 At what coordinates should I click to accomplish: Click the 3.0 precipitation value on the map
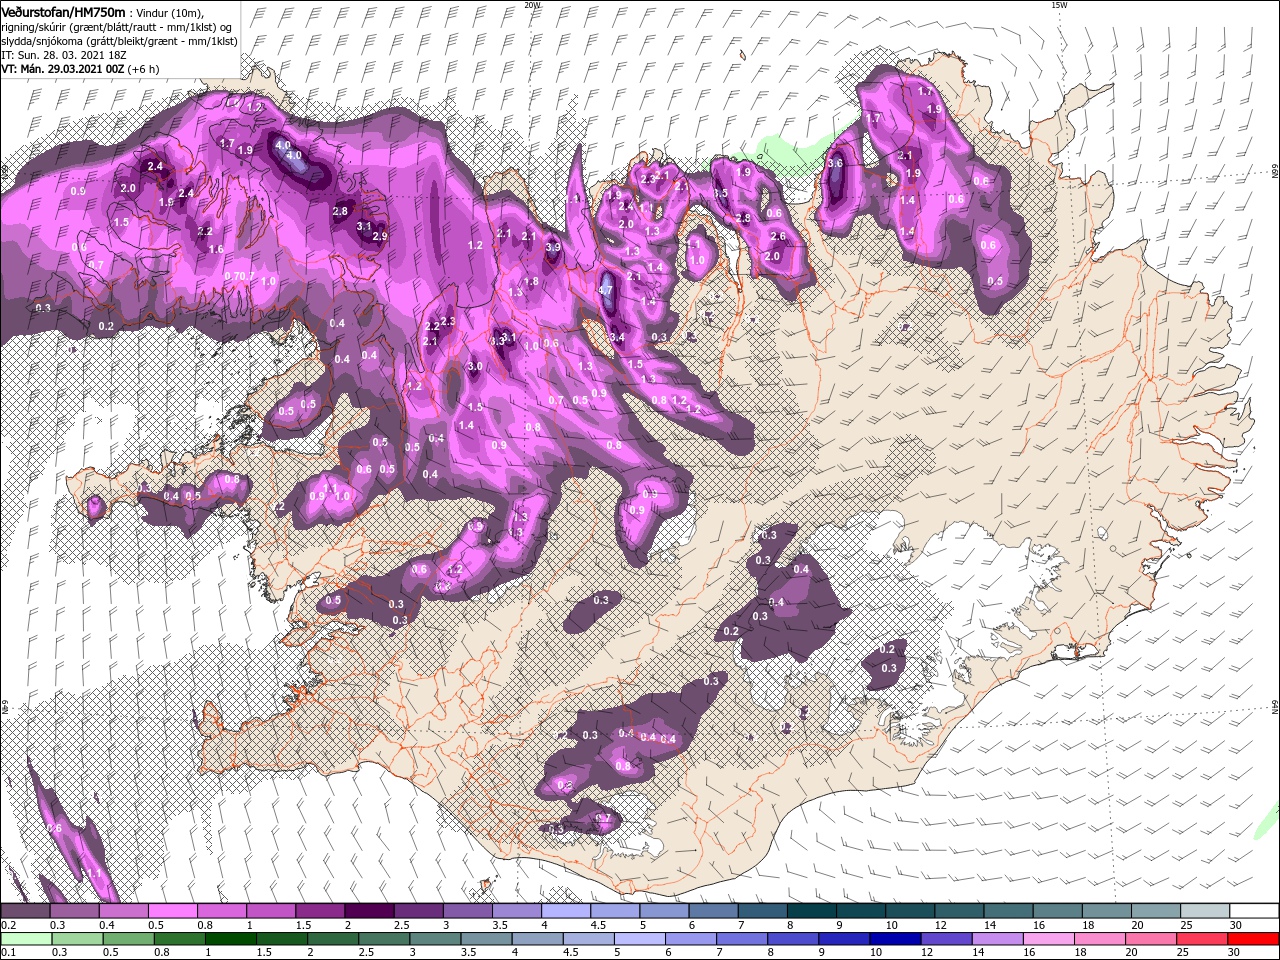(x=475, y=367)
